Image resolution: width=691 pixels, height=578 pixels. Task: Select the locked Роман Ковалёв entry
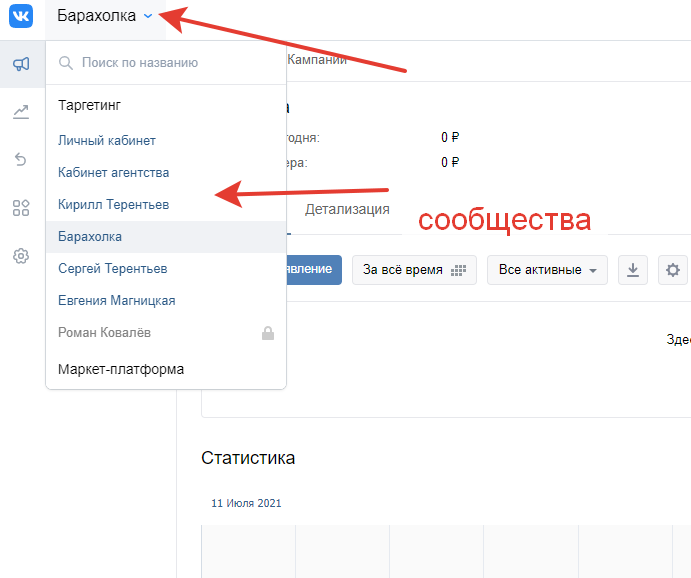(166, 333)
